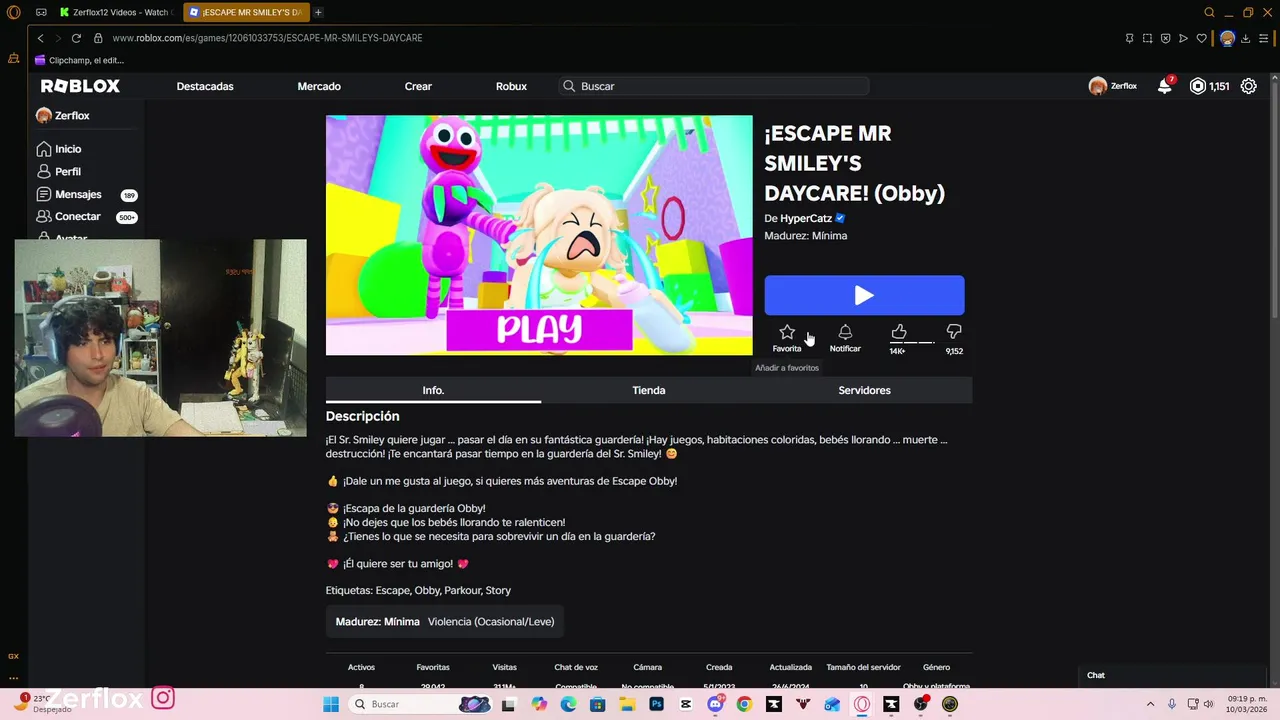Click the Roblox logo

(80, 86)
